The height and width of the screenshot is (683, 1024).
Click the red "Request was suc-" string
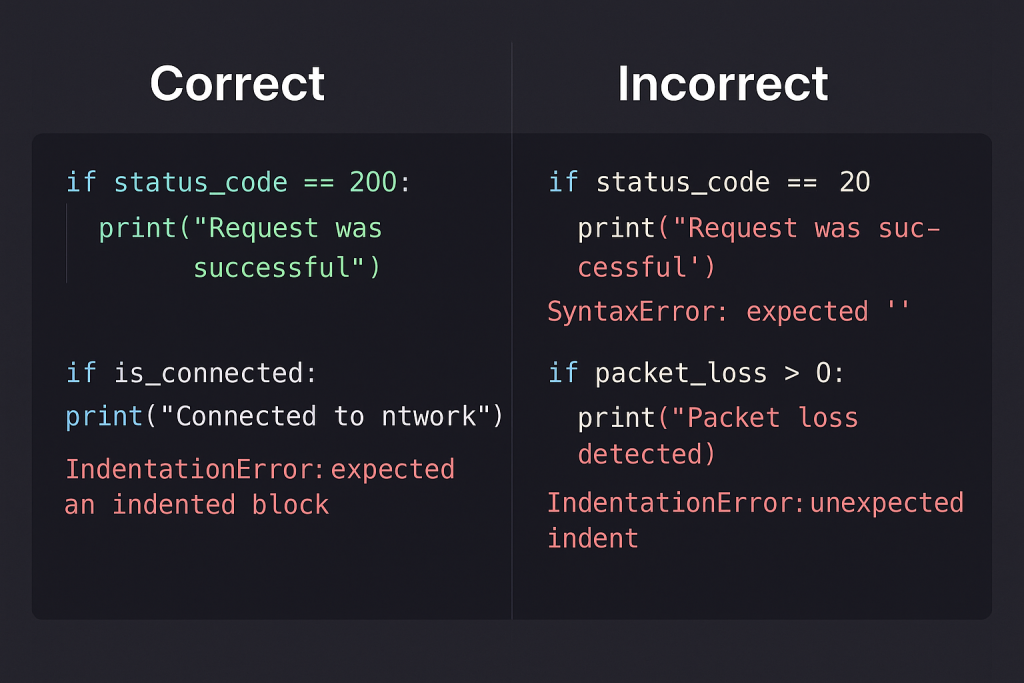point(808,228)
